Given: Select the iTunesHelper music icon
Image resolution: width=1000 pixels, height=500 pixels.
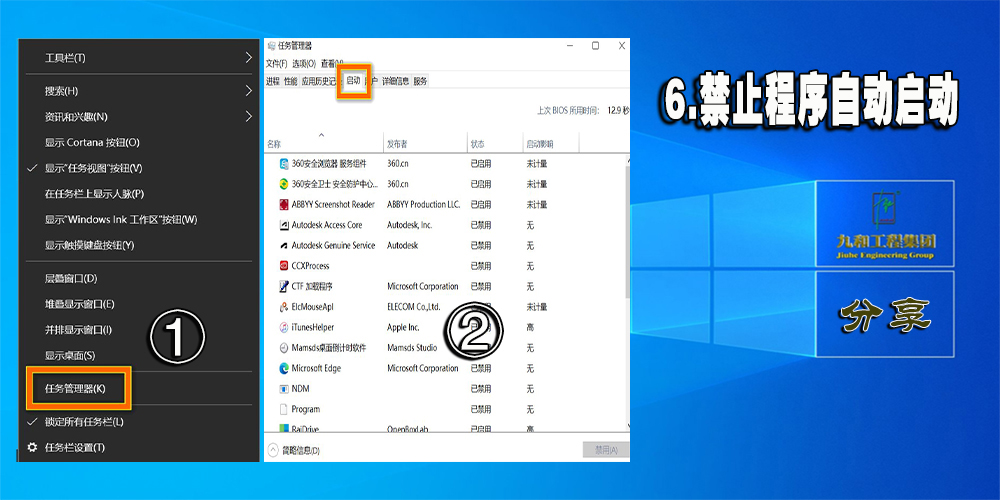Looking at the screenshot, I should click(x=284, y=327).
